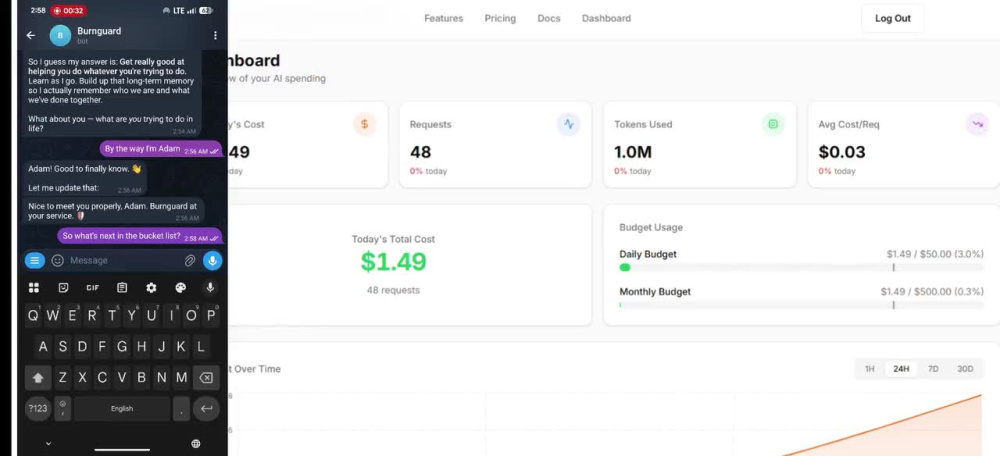
Task: Open the bot commands menu button
Action: point(34,260)
